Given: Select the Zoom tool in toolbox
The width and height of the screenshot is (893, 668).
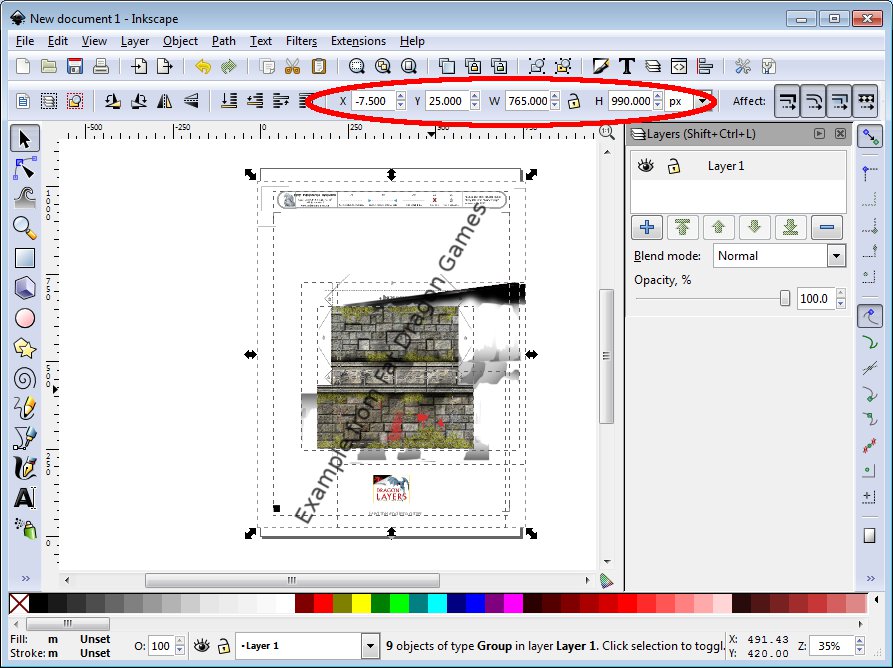Looking at the screenshot, I should [x=25, y=227].
